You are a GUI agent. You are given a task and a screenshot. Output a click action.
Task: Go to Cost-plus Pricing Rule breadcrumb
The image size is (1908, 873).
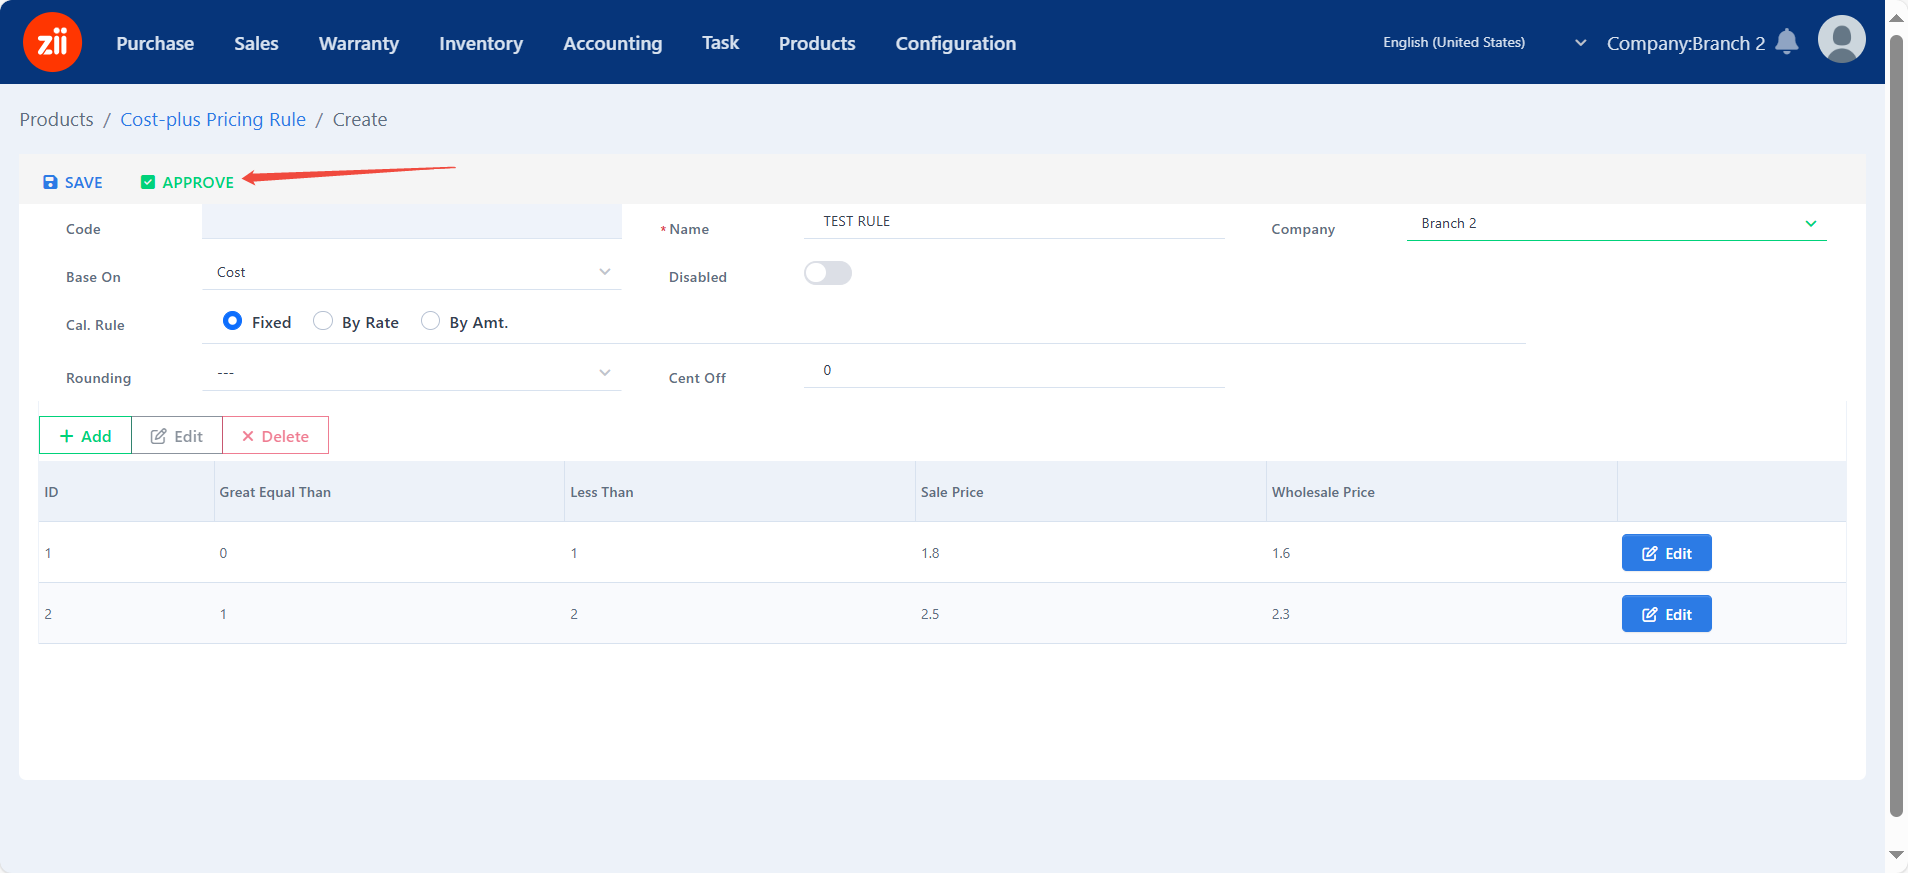(x=213, y=119)
